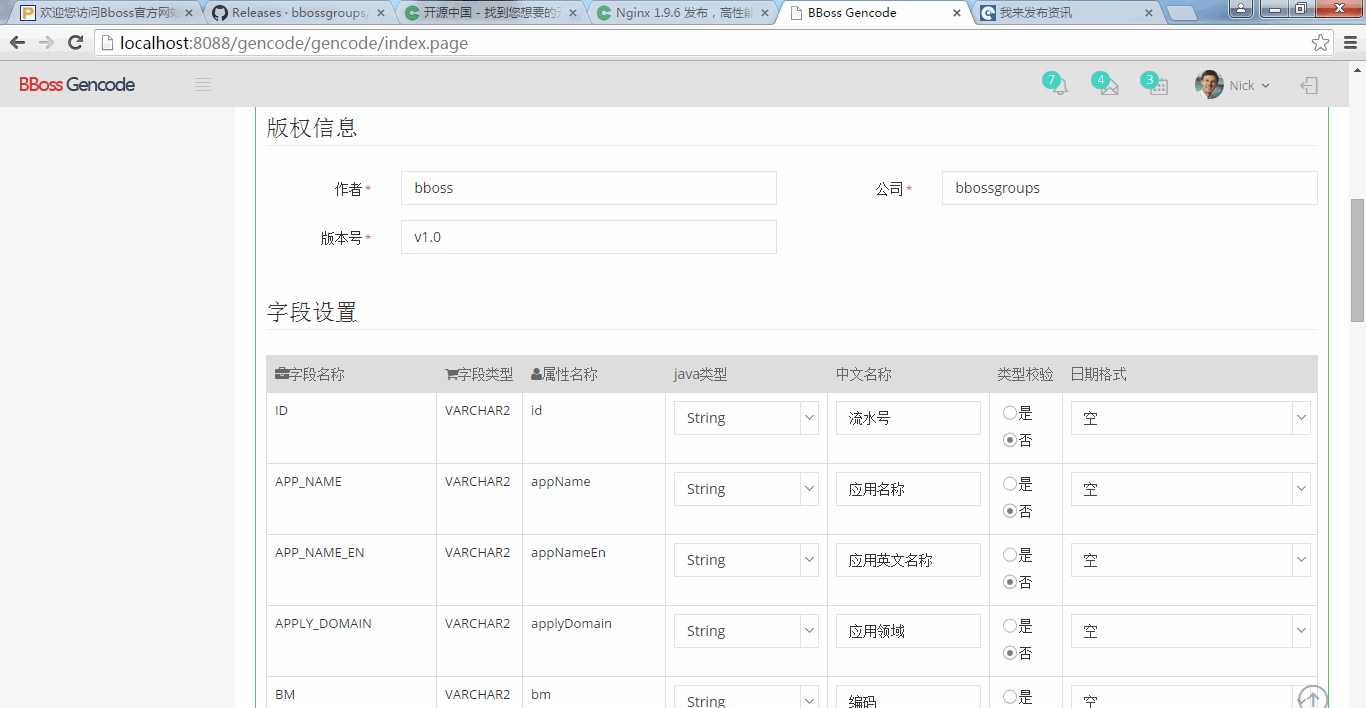Open the notifications bell icon
This screenshot has height=708, width=1366.
pyautogui.click(x=1059, y=87)
